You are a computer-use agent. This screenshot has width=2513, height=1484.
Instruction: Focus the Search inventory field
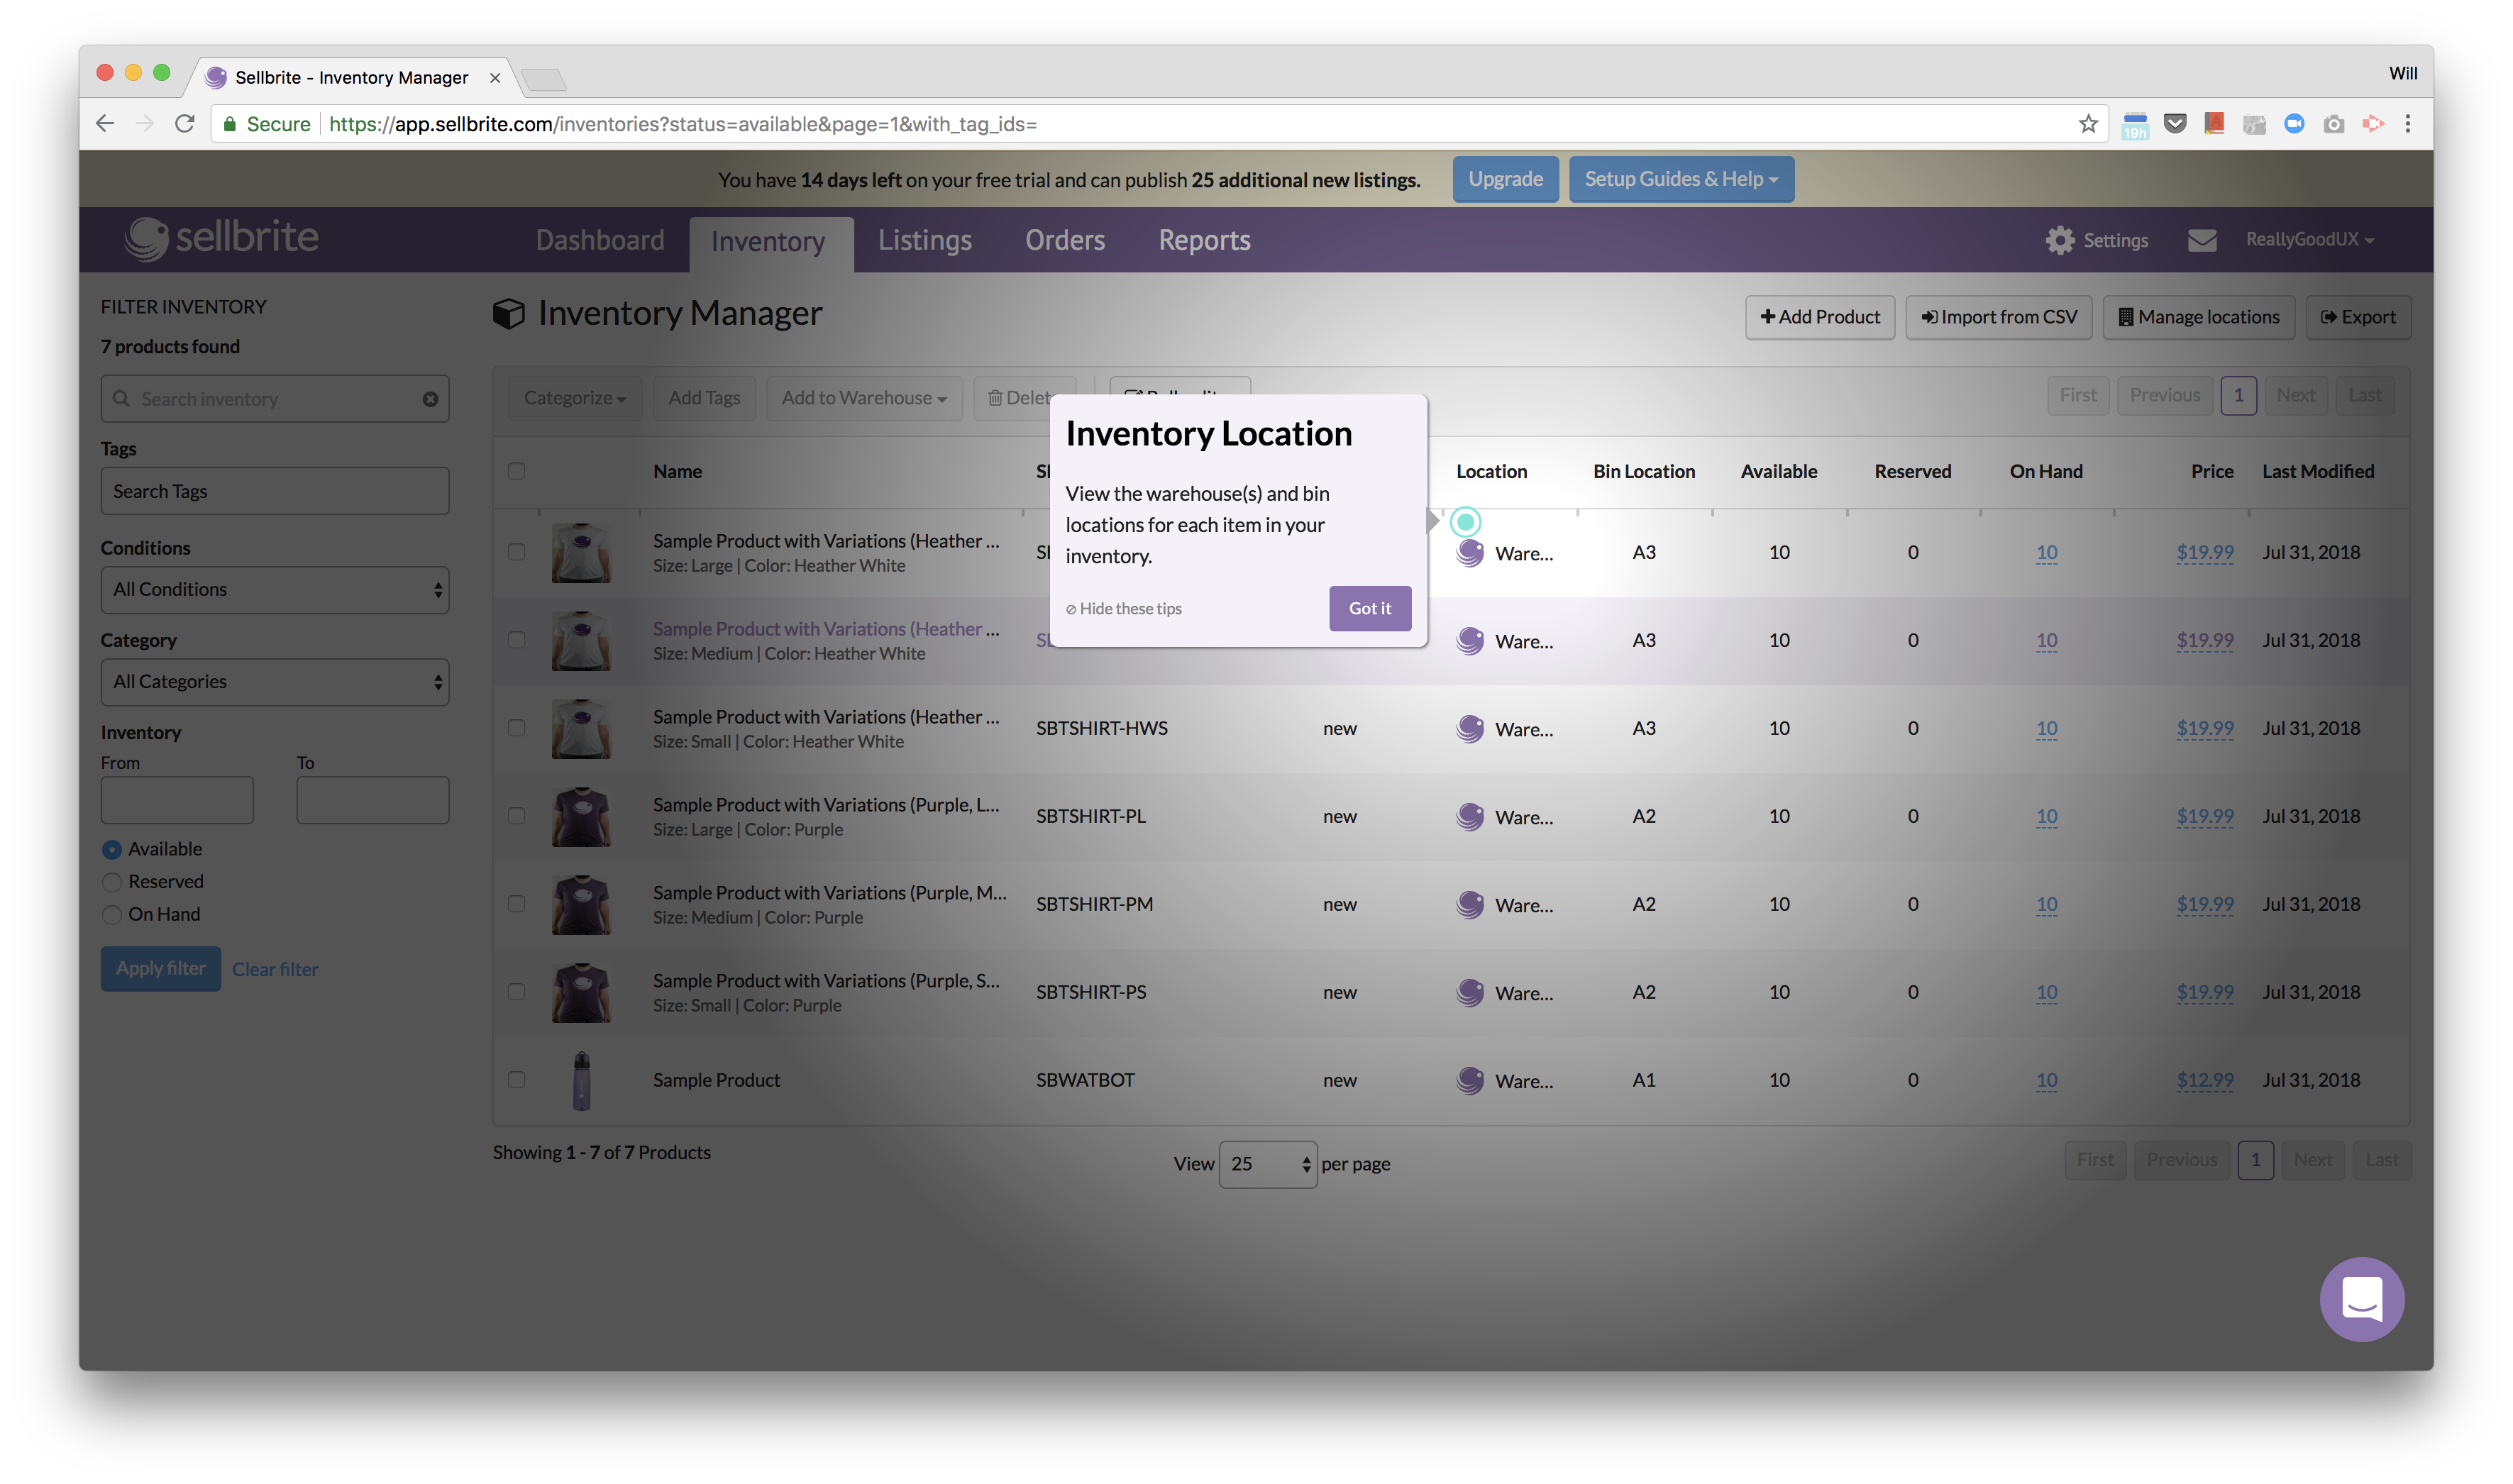point(275,399)
